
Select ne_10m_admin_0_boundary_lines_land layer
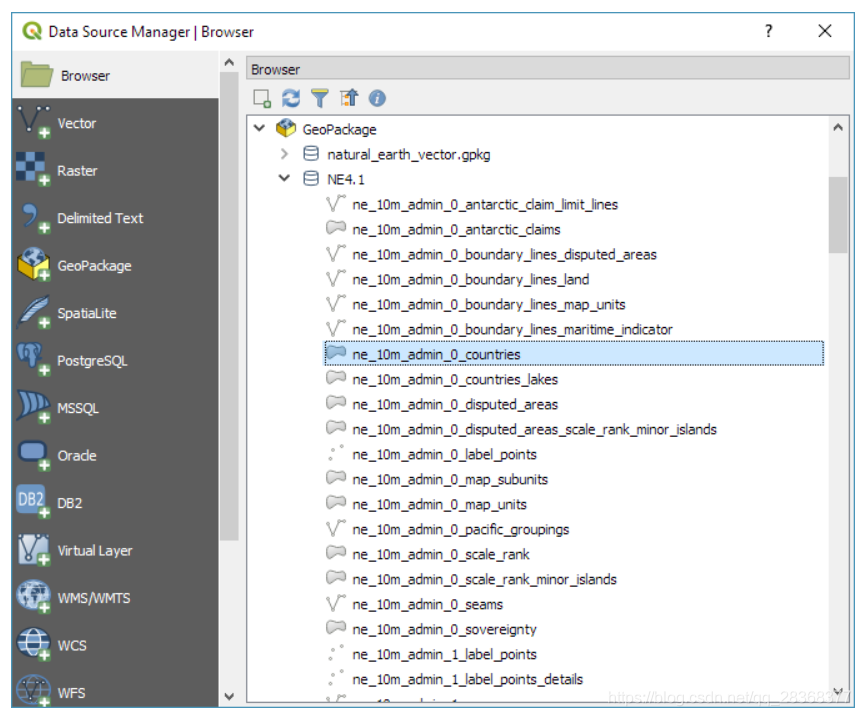click(x=471, y=279)
